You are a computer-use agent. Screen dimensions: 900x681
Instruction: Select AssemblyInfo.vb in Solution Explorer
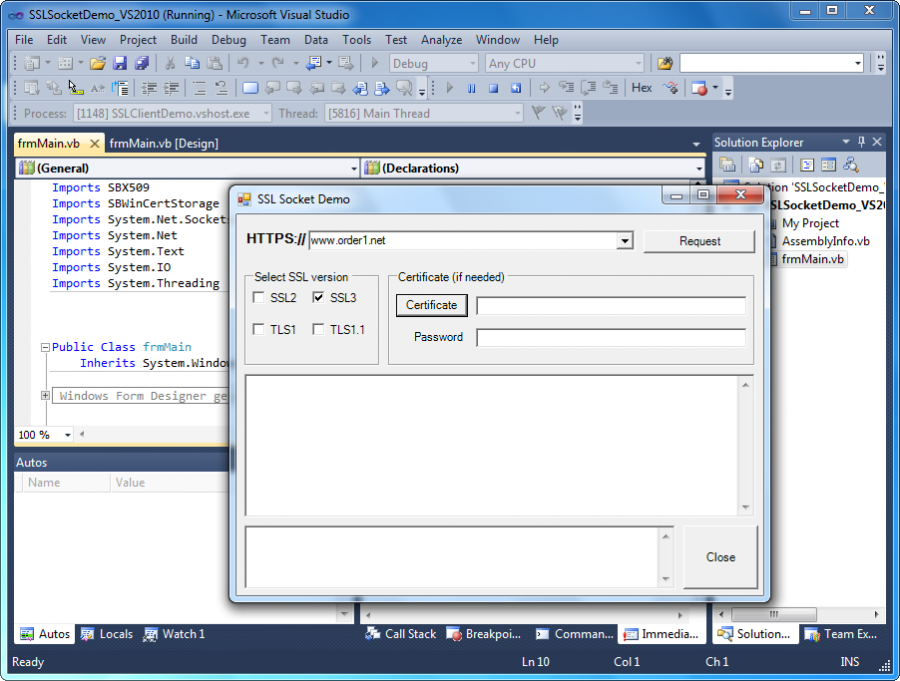(825, 241)
